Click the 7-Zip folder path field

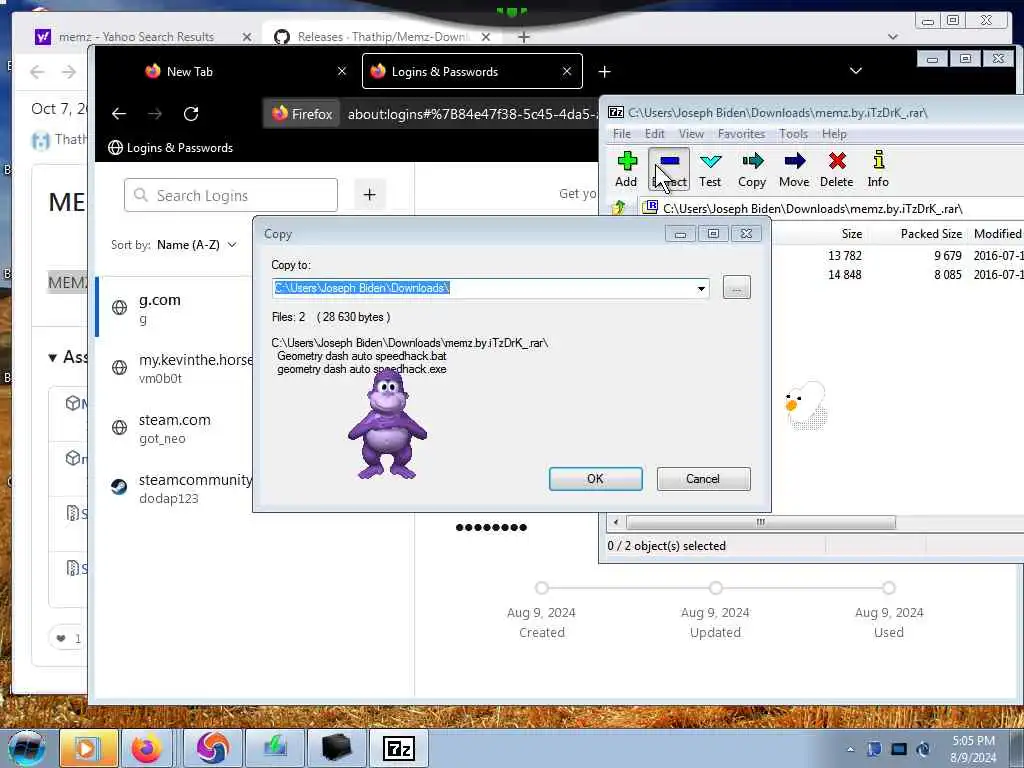point(833,208)
